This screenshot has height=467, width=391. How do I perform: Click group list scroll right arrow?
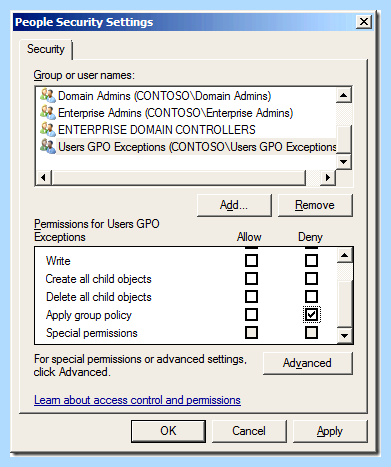tap(328, 177)
